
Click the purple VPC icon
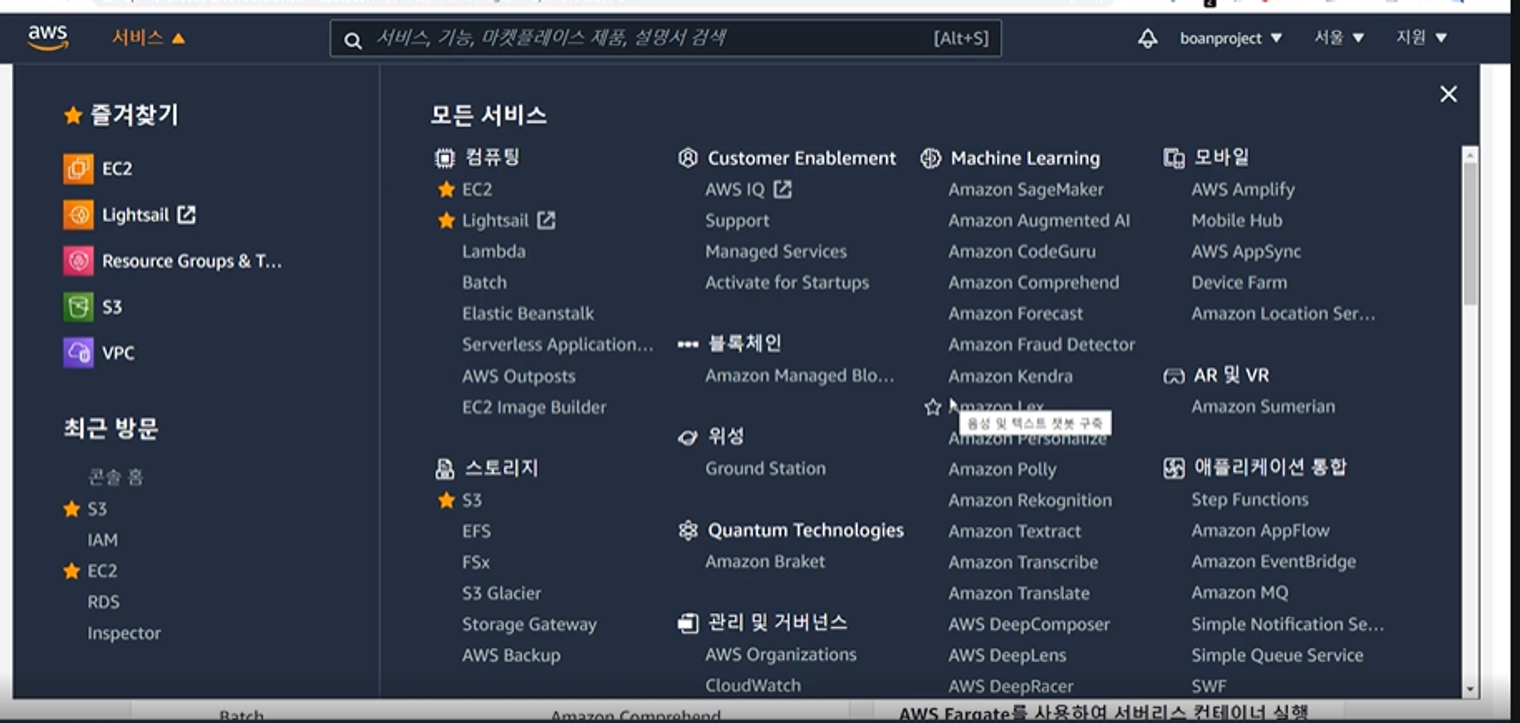[78, 353]
